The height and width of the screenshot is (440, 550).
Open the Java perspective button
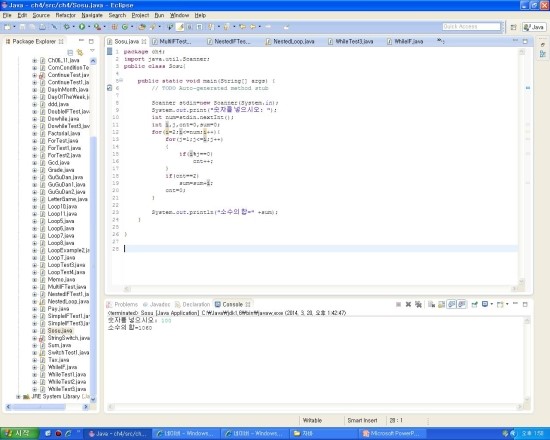[x=534, y=27]
